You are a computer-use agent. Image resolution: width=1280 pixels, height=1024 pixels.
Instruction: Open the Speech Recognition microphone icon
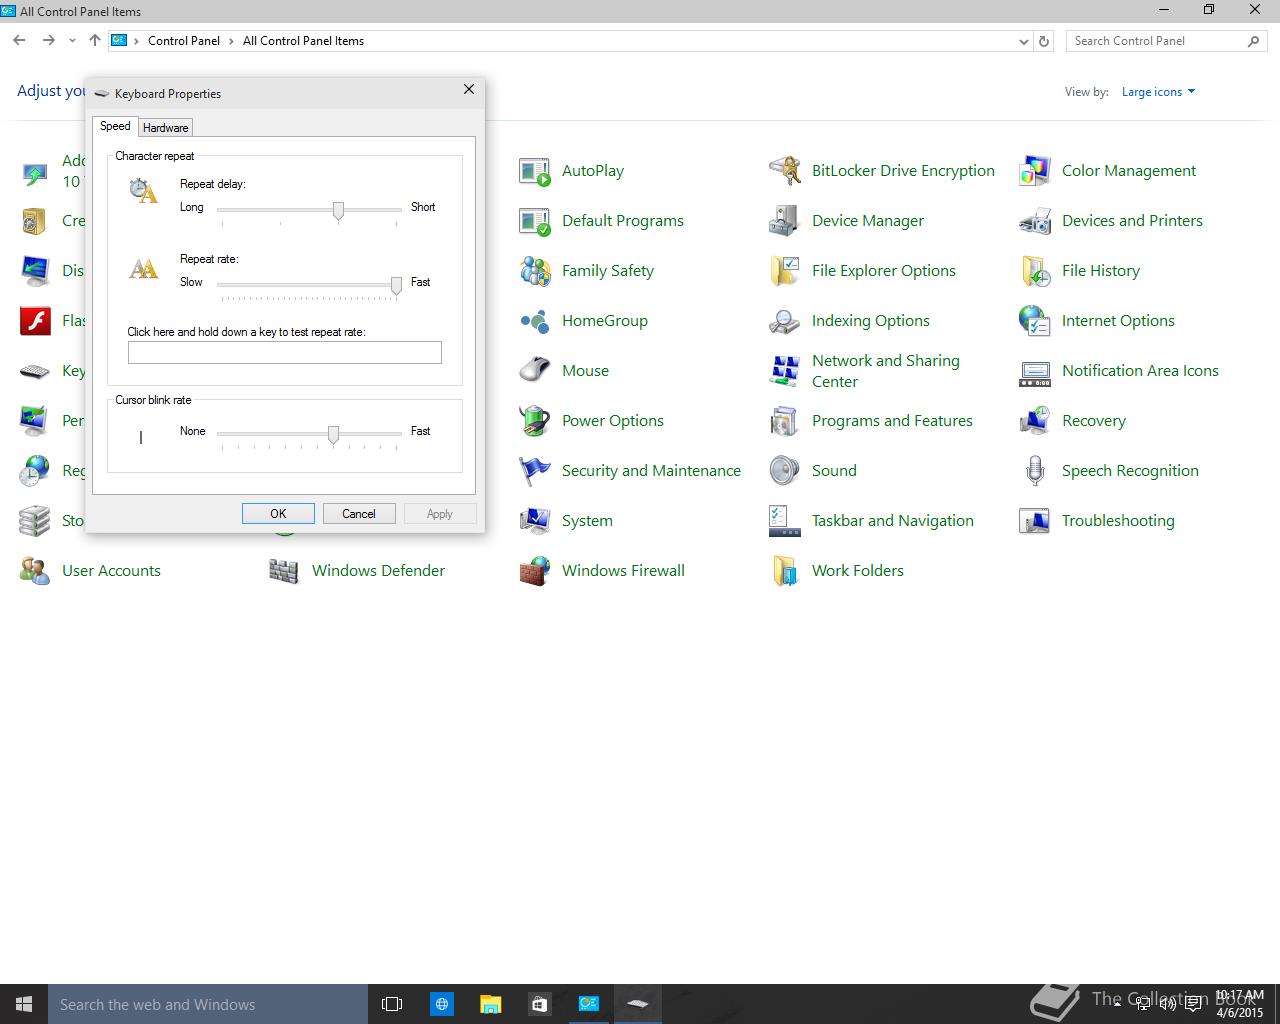click(x=1035, y=471)
